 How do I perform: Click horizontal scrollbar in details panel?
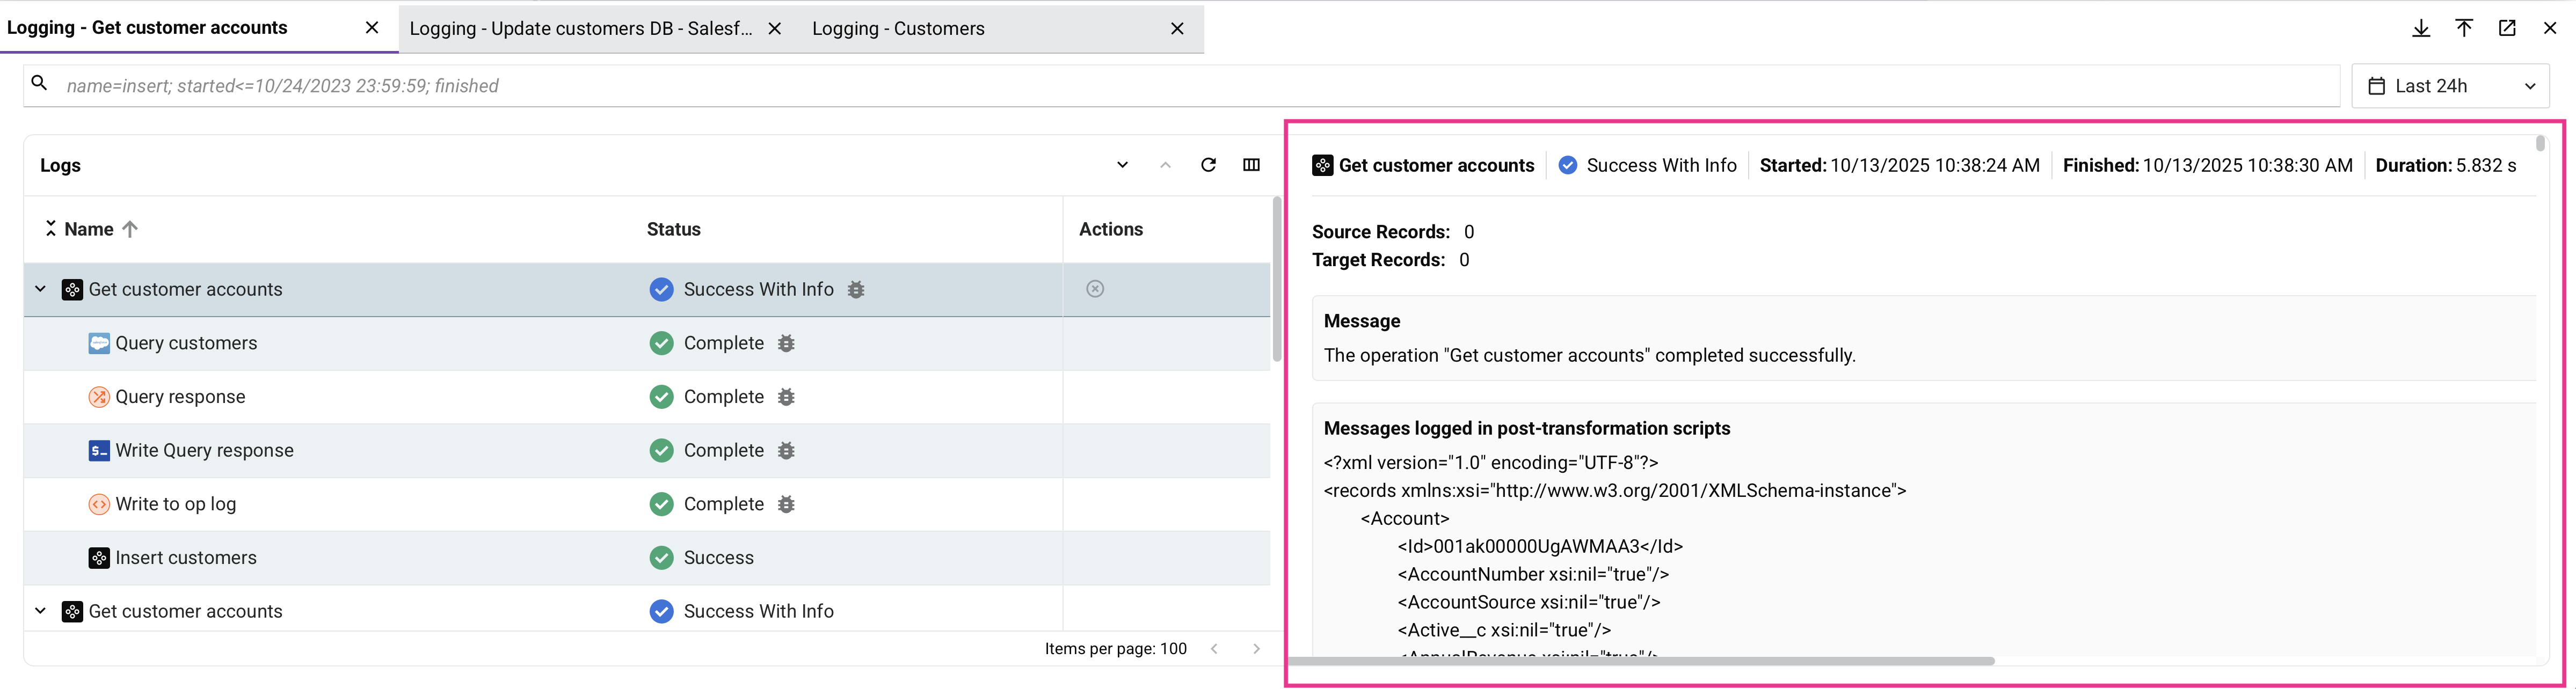pyautogui.click(x=1640, y=661)
